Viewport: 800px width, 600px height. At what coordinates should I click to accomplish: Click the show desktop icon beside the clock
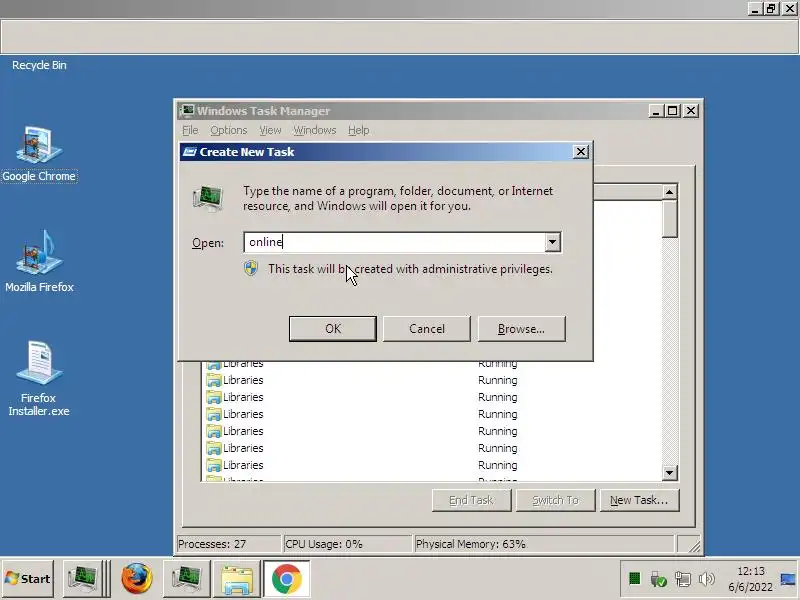(788, 579)
